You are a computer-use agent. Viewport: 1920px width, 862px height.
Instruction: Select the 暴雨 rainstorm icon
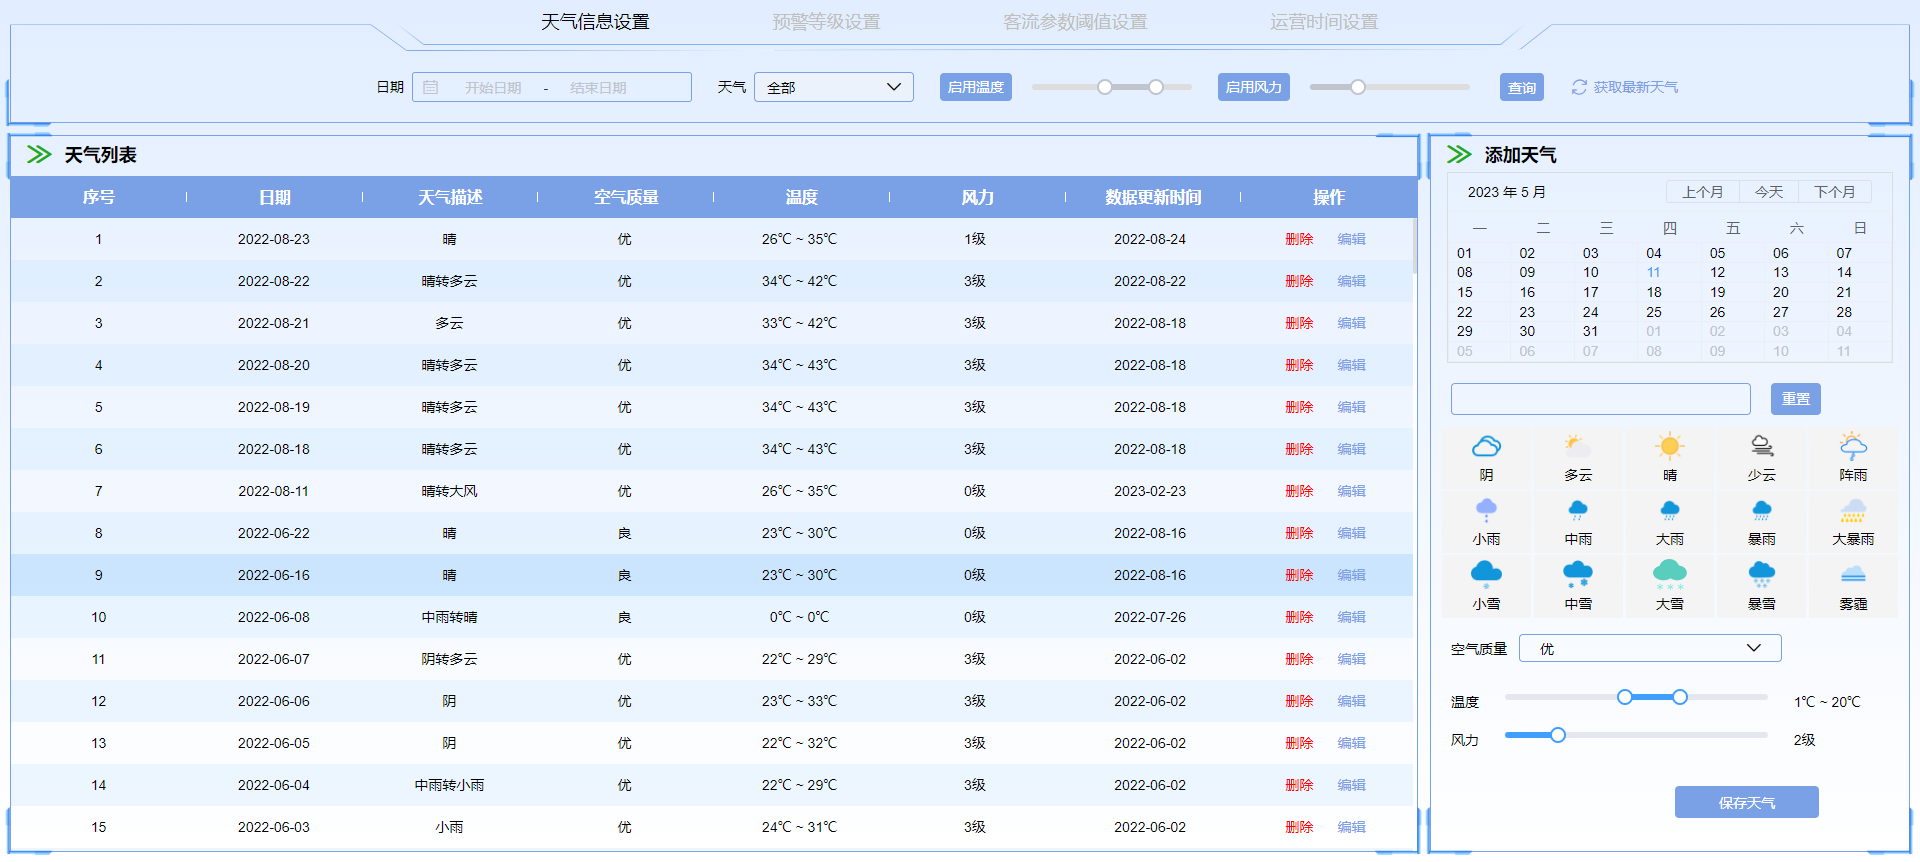point(1761,510)
